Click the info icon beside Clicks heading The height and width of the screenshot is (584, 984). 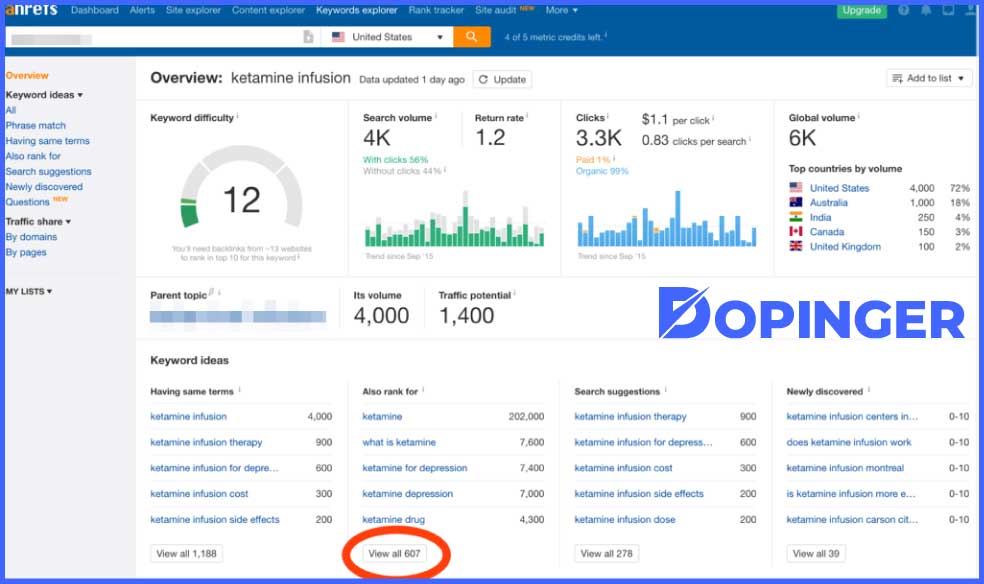pyautogui.click(x=608, y=116)
